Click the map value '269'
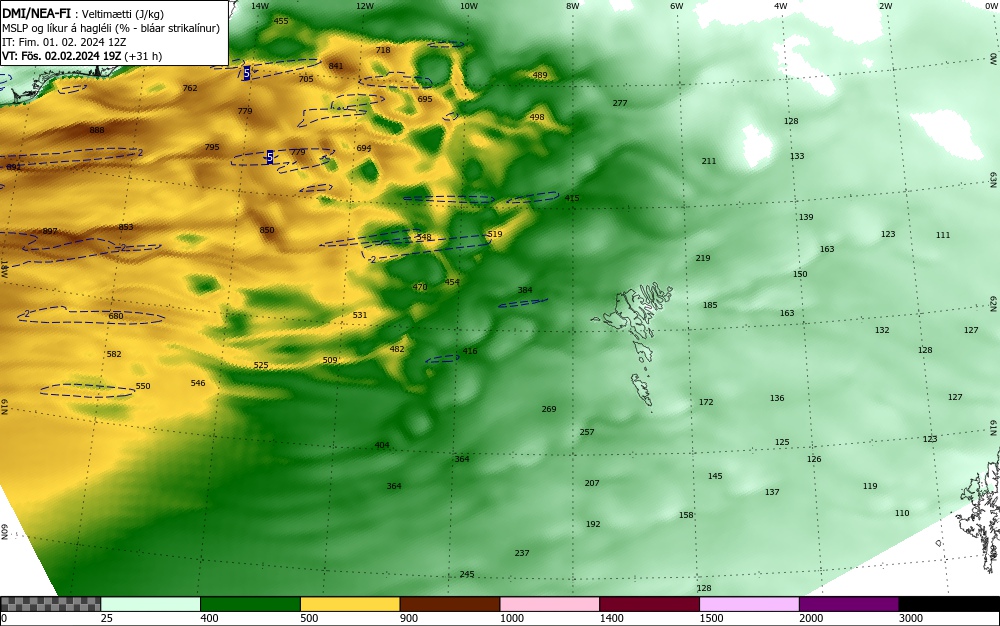 [549, 409]
